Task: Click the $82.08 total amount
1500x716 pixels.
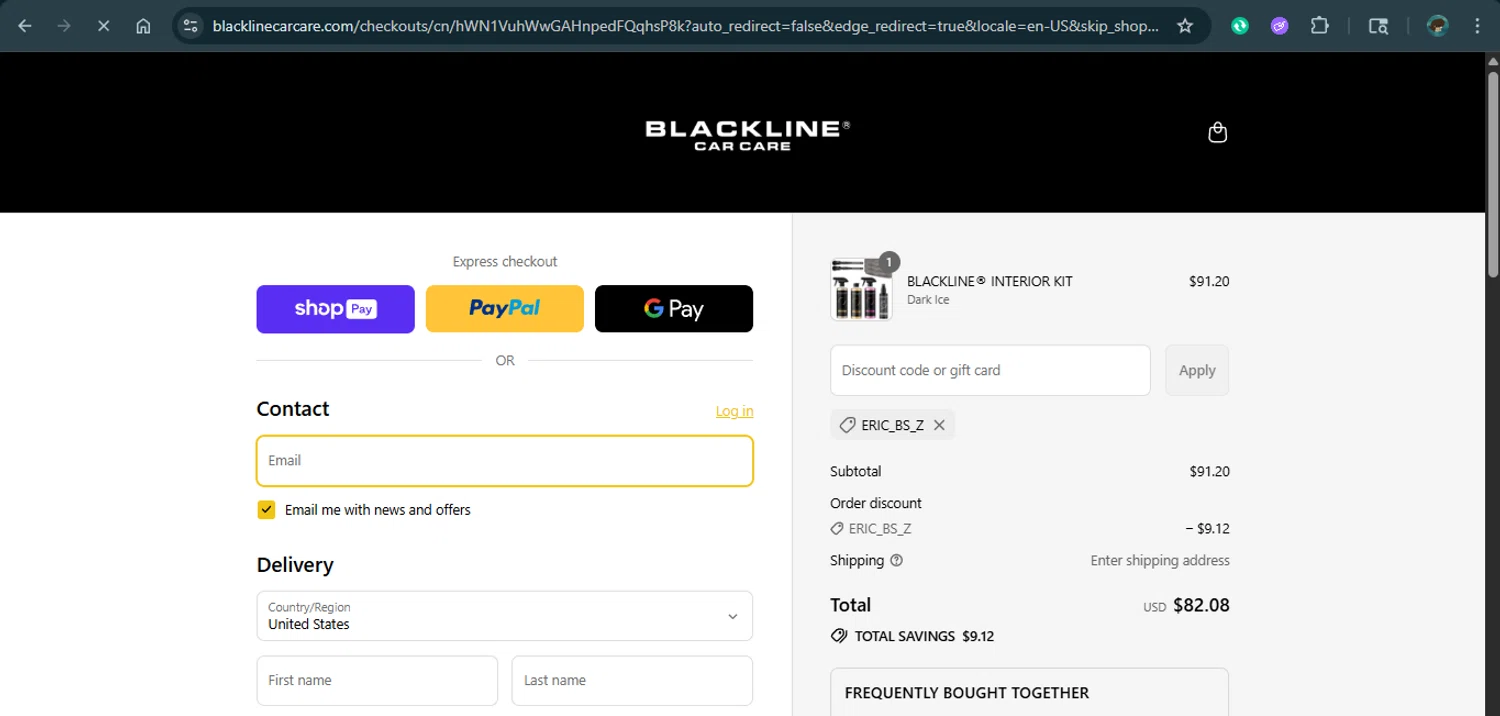Action: [x=1201, y=605]
